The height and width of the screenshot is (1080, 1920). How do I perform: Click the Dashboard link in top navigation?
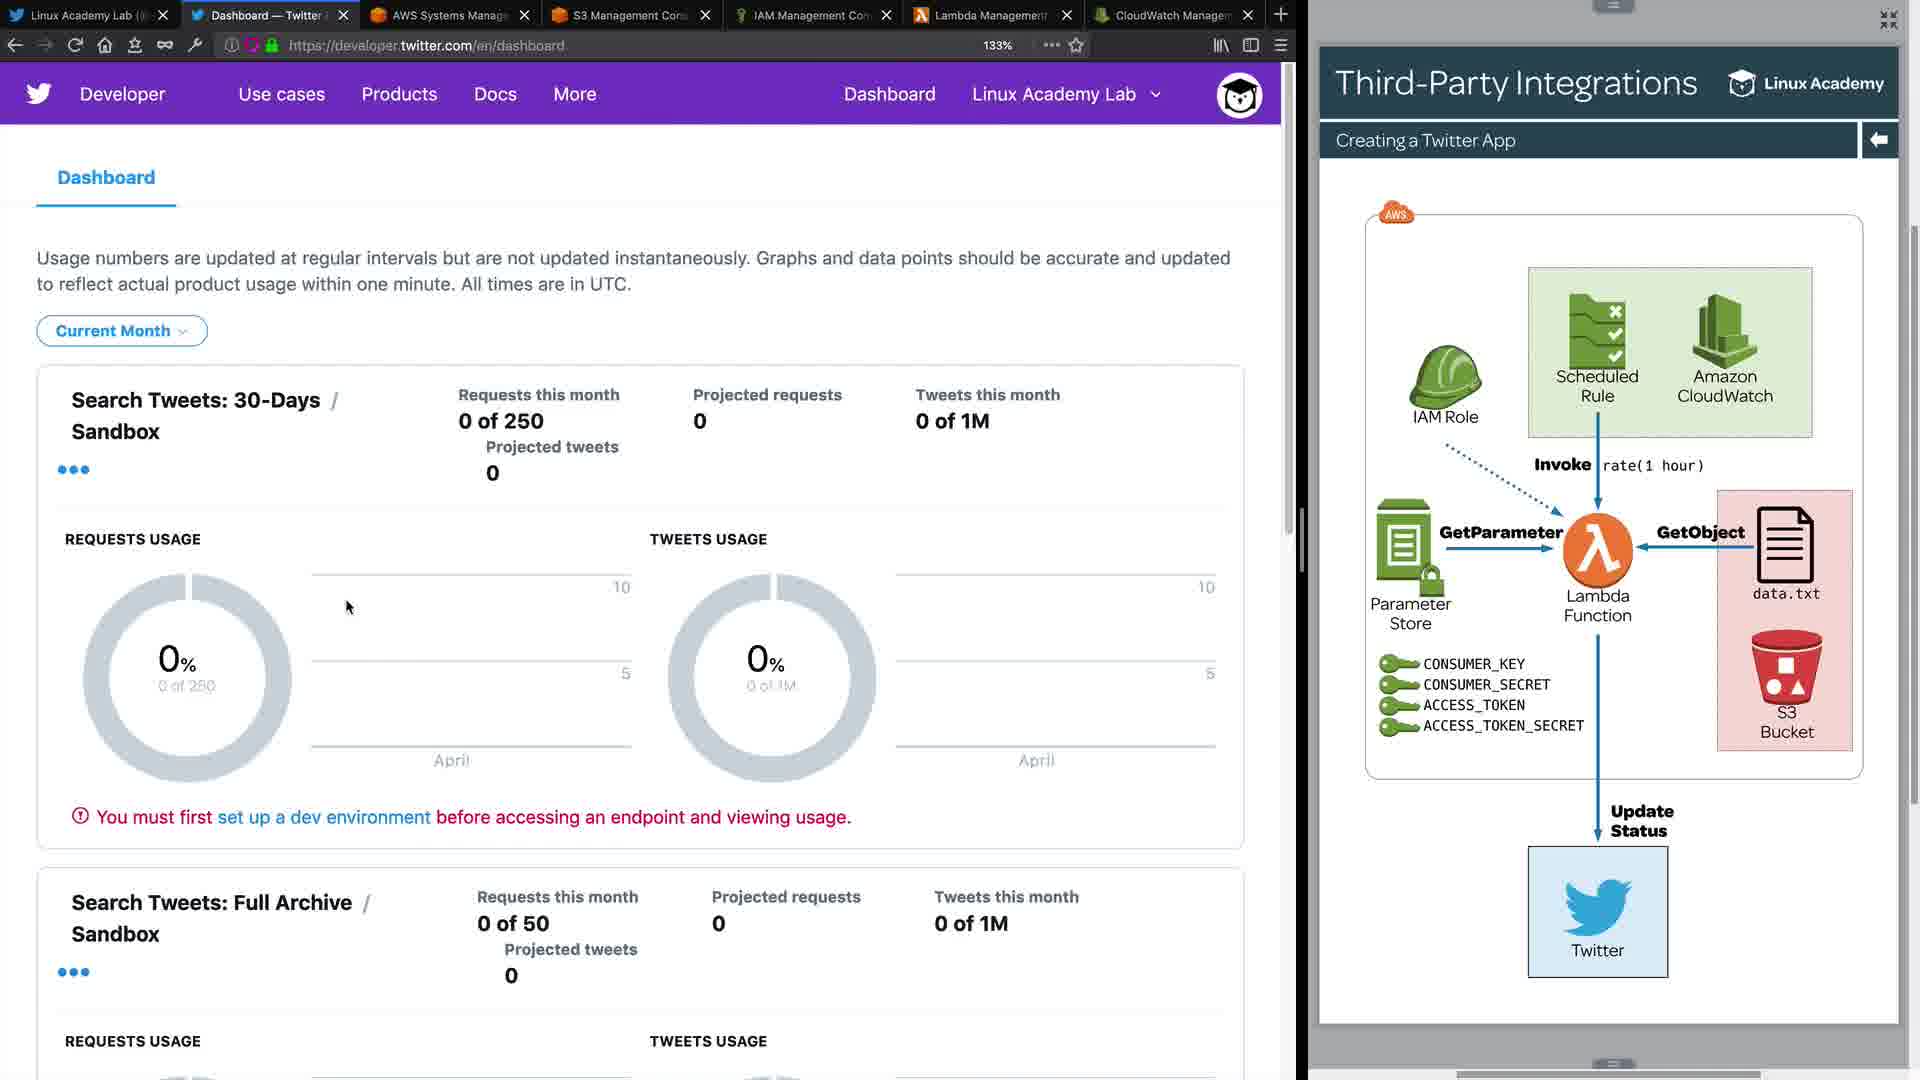pos(889,94)
